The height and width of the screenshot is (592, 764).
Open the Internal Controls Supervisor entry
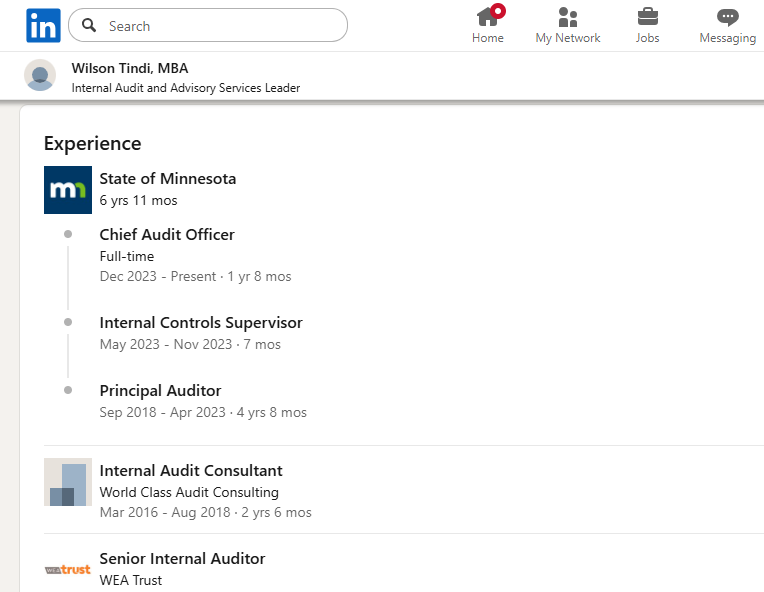[x=201, y=323]
